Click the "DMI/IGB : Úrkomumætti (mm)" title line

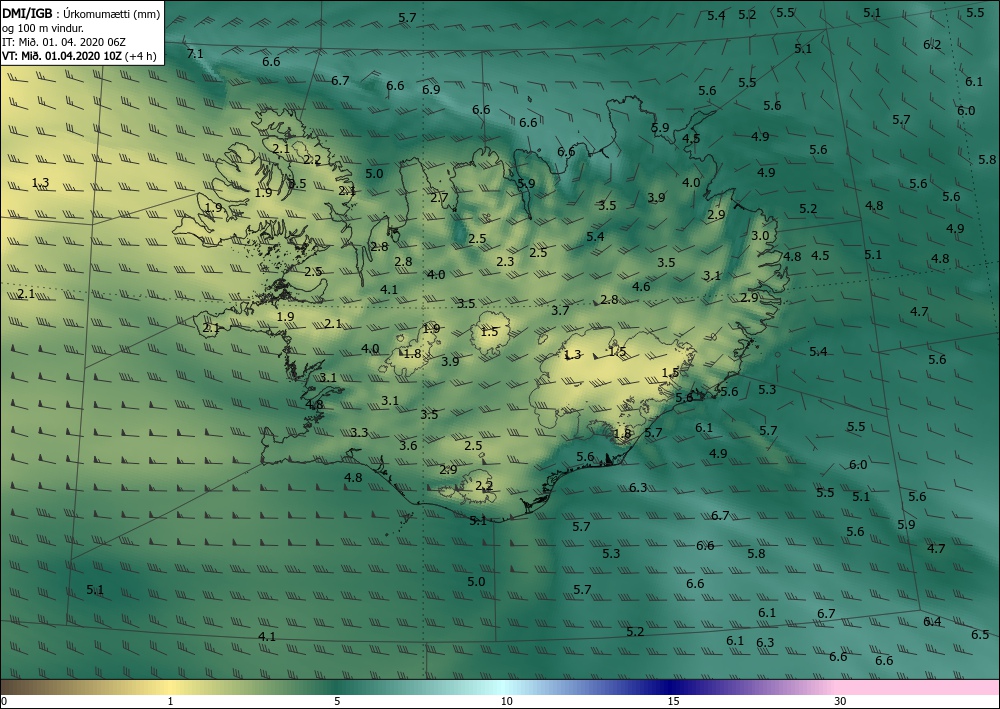point(81,14)
